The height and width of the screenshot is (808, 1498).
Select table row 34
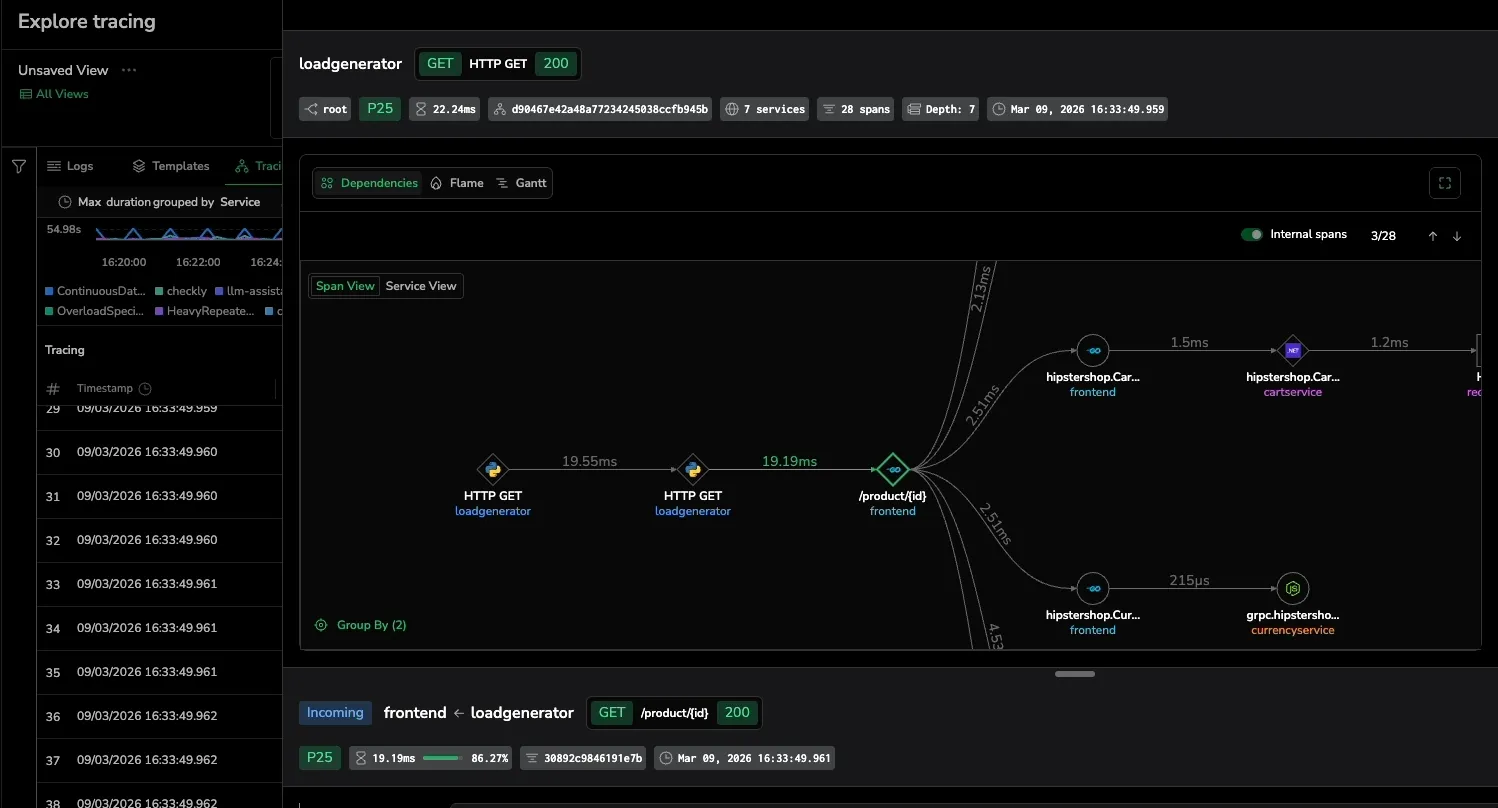(x=160, y=628)
